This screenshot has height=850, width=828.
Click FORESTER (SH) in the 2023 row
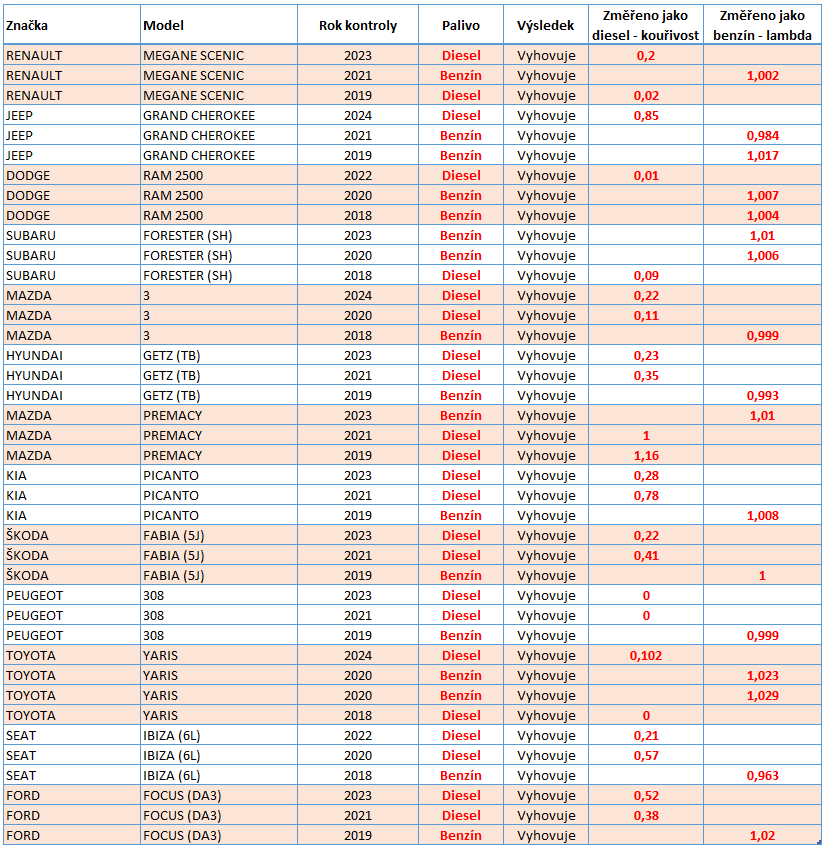[x=188, y=236]
